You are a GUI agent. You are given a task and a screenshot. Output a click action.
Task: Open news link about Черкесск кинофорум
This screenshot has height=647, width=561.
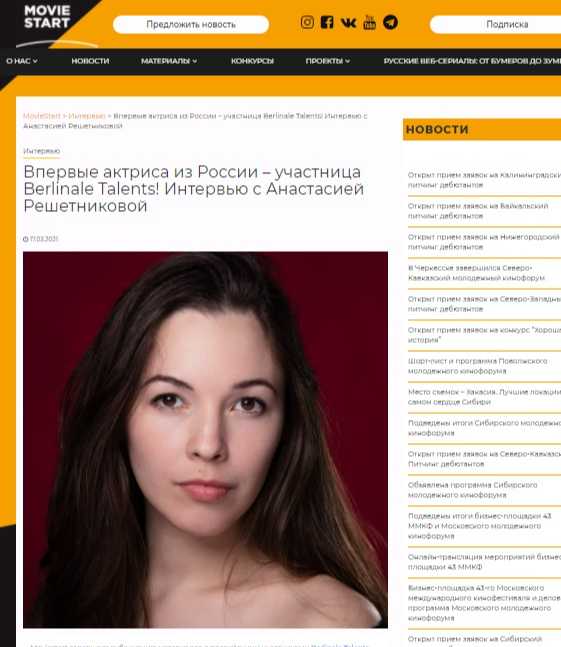tap(476, 273)
